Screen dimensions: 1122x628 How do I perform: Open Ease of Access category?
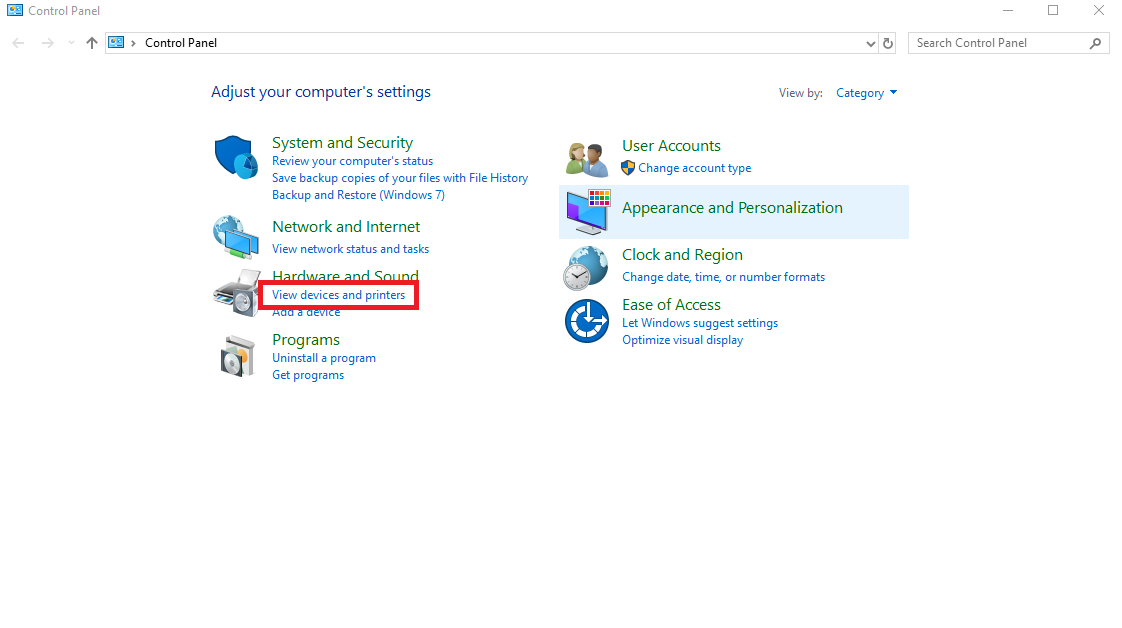(671, 305)
